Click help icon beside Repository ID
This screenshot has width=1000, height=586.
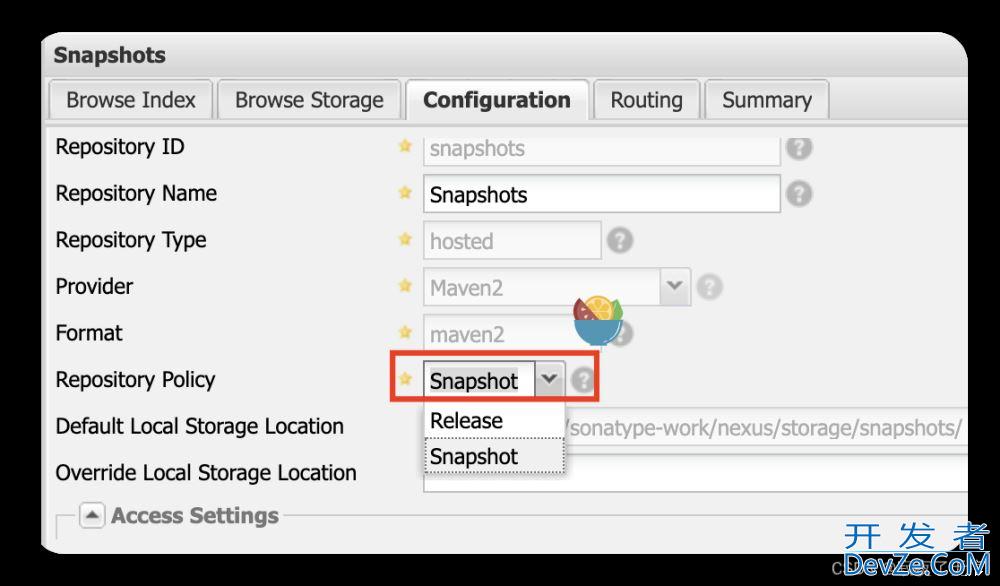(798, 148)
